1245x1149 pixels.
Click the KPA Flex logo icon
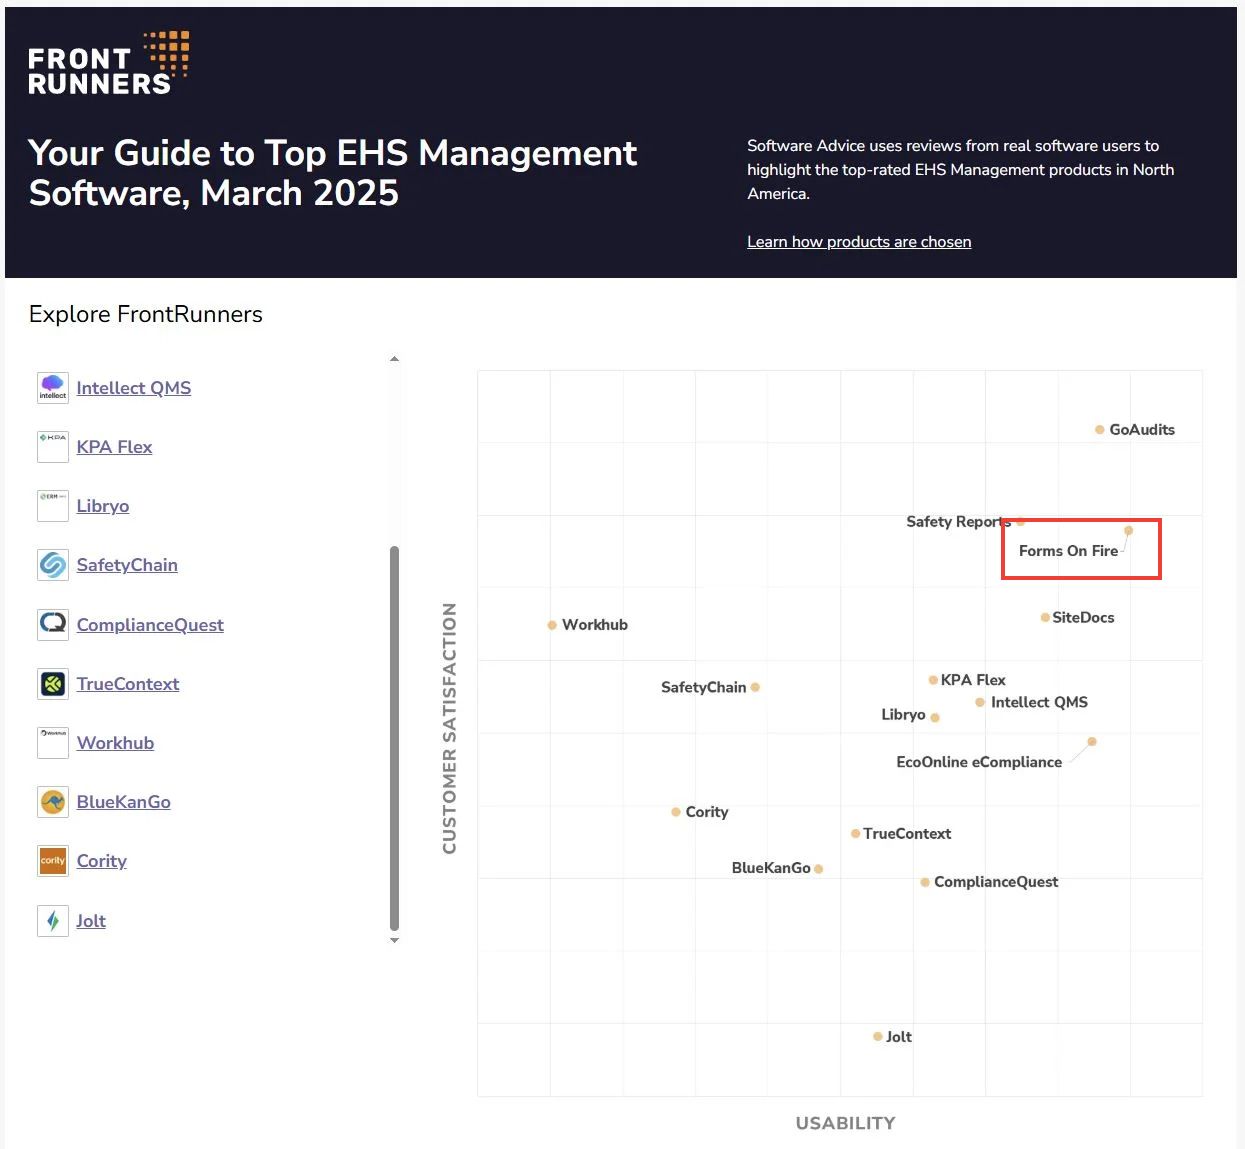click(x=53, y=447)
